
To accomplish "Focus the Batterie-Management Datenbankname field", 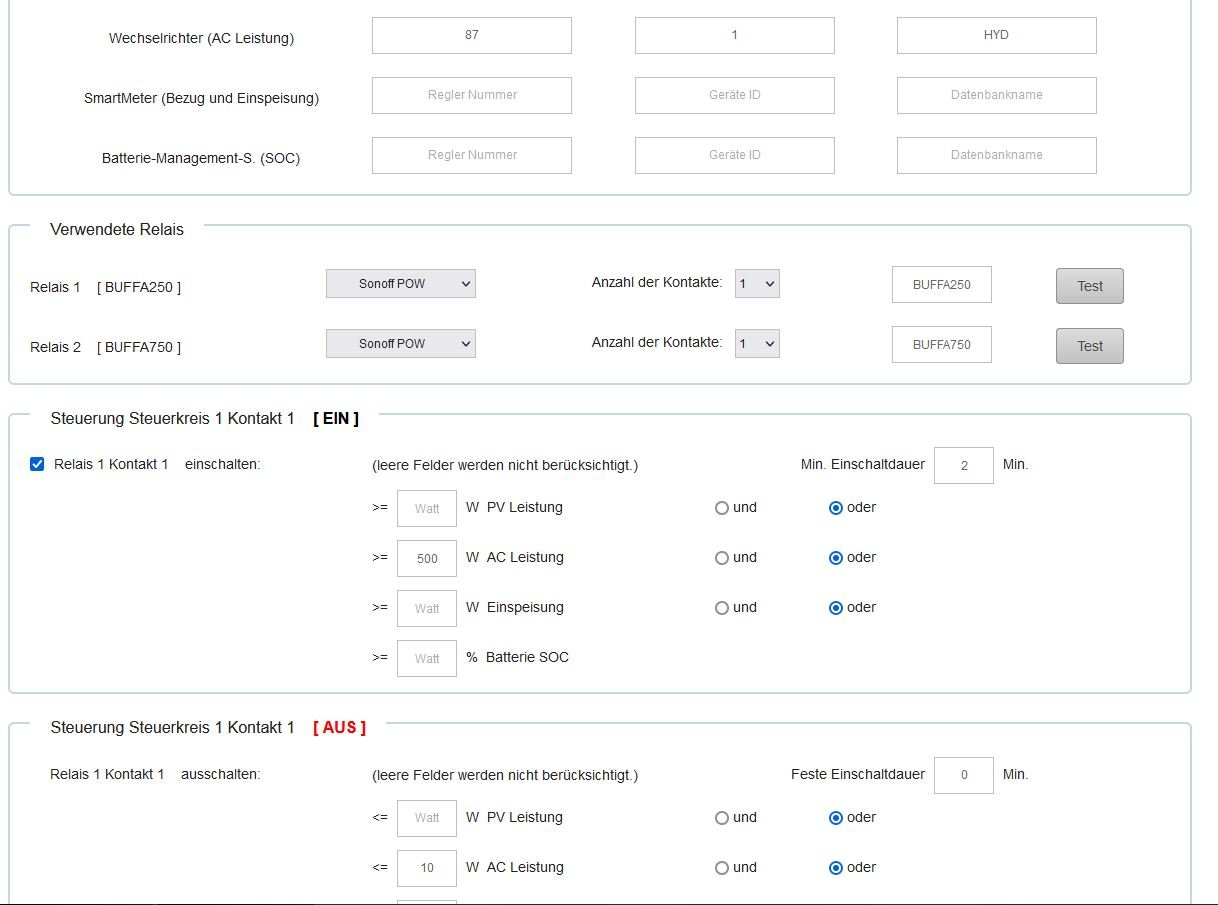I will [996, 155].
